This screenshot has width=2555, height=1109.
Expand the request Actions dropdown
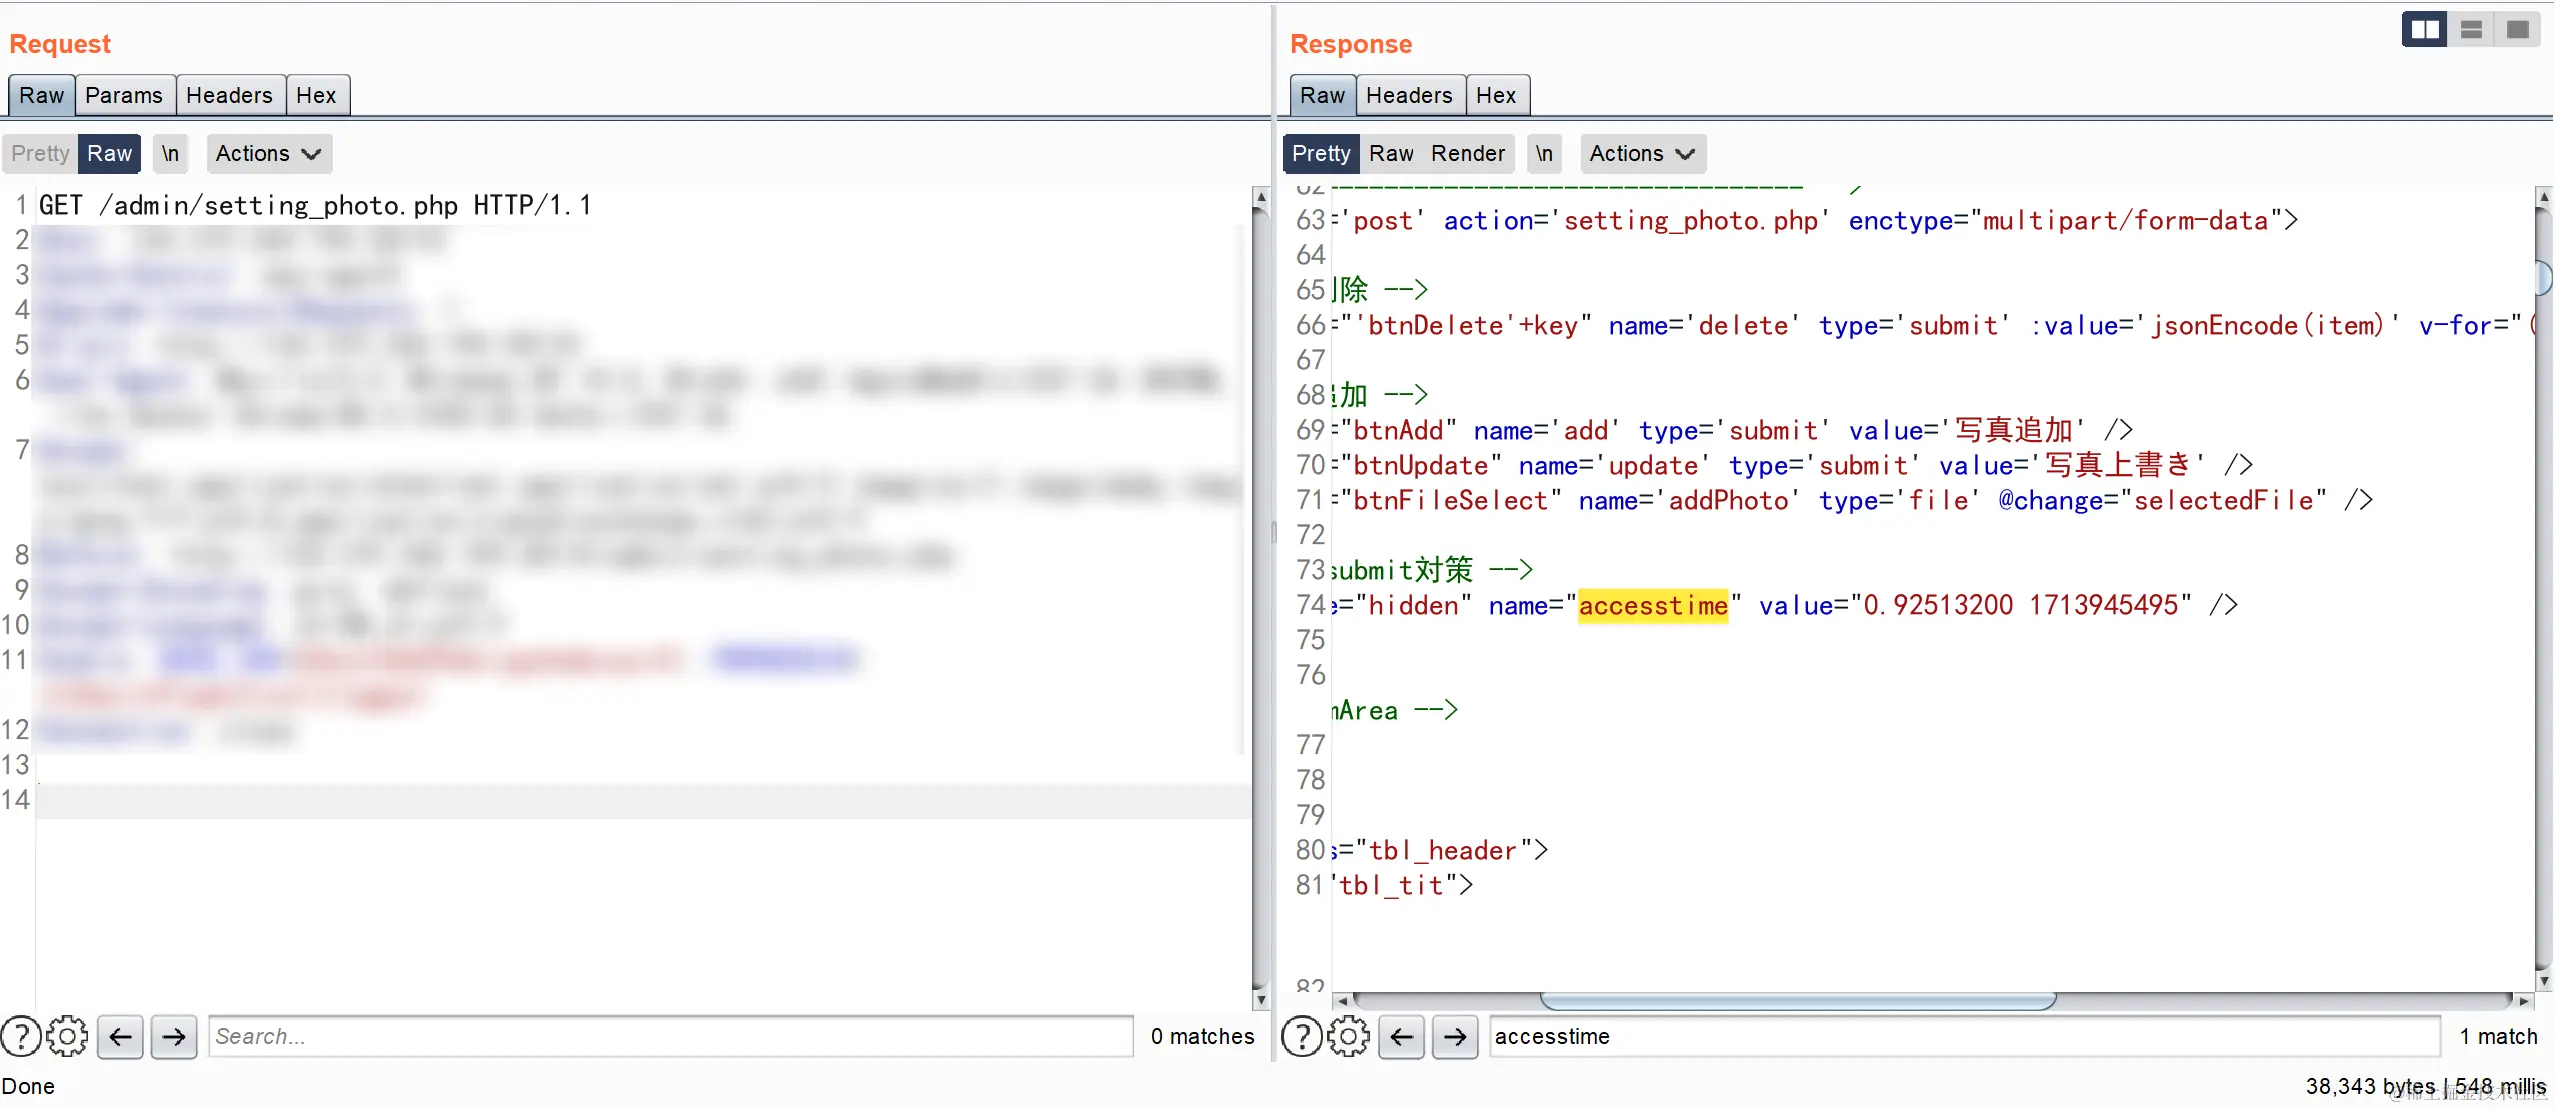[268, 153]
